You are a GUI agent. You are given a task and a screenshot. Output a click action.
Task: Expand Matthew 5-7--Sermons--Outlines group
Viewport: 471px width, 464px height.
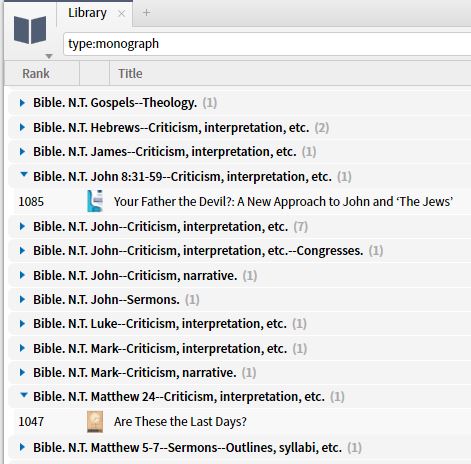[x=22, y=447]
